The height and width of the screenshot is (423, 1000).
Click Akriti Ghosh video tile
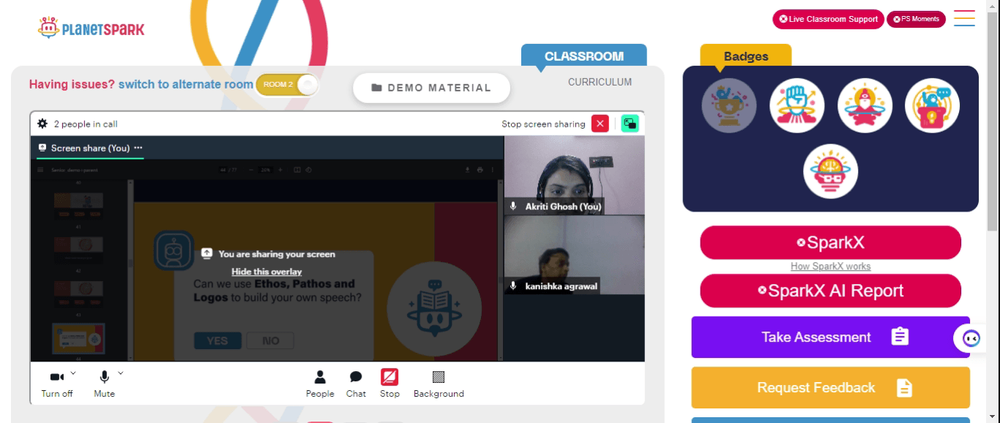[574, 175]
